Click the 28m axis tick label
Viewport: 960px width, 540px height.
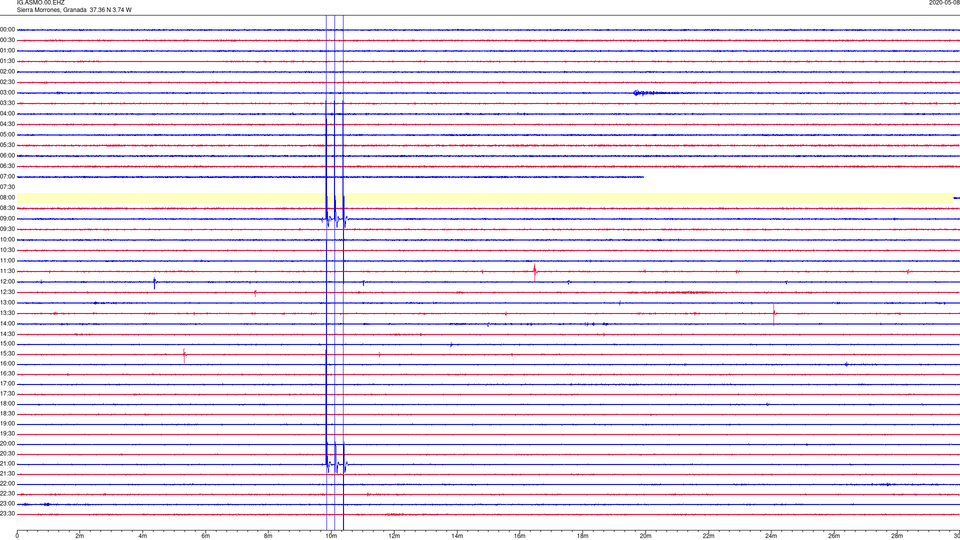[x=897, y=536]
